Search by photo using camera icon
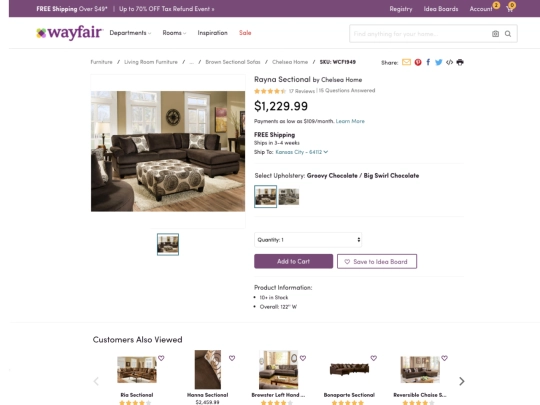Image resolution: width=540 pixels, height=405 pixels. (495, 34)
